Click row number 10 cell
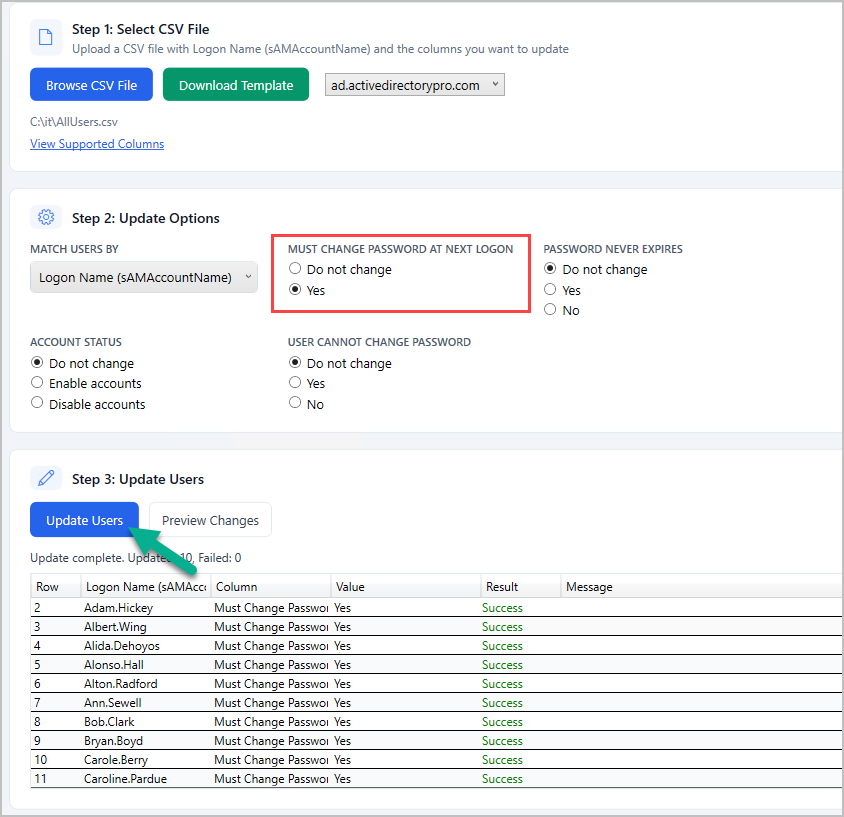The image size is (844, 817). [x=41, y=760]
